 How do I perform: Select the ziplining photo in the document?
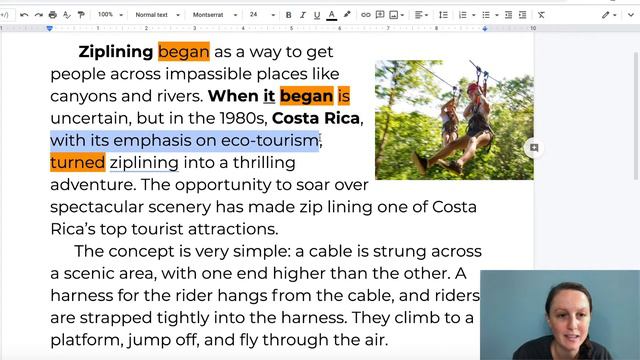[454, 120]
